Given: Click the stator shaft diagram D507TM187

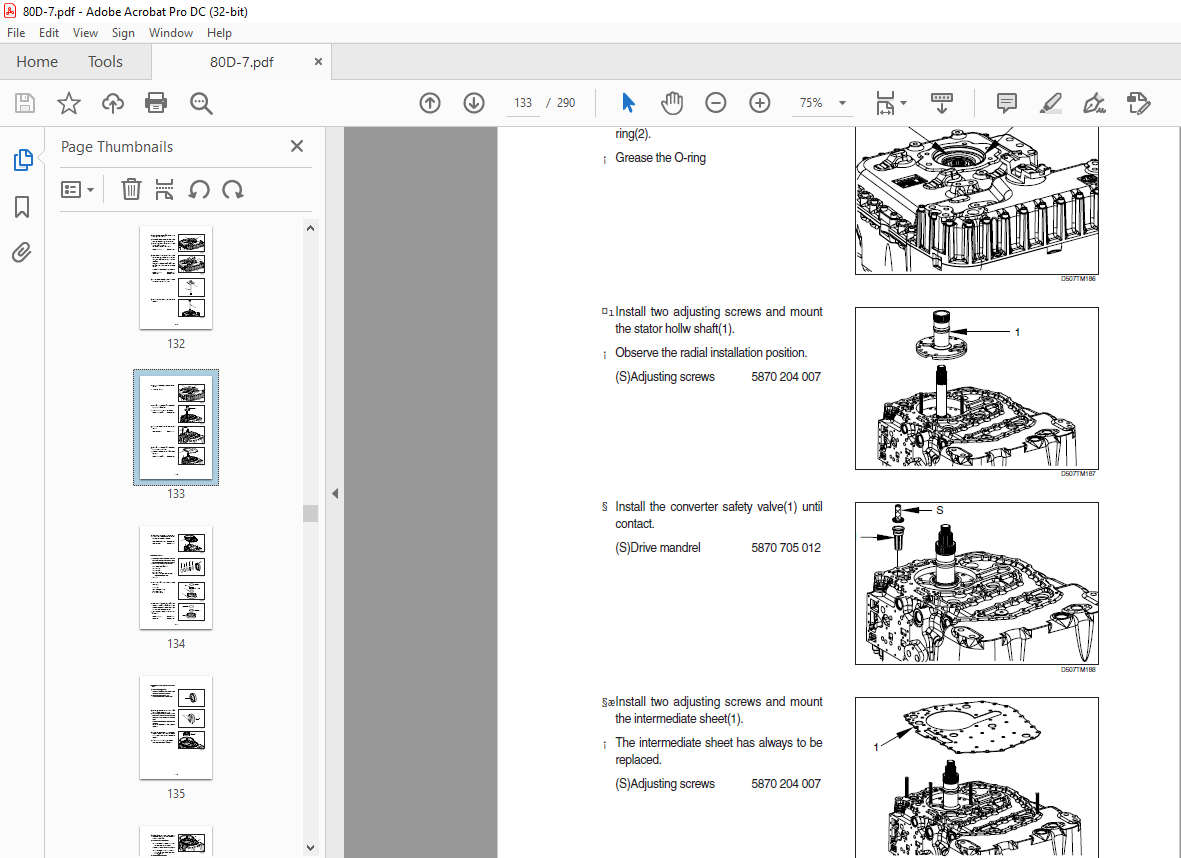Looking at the screenshot, I should coord(977,388).
